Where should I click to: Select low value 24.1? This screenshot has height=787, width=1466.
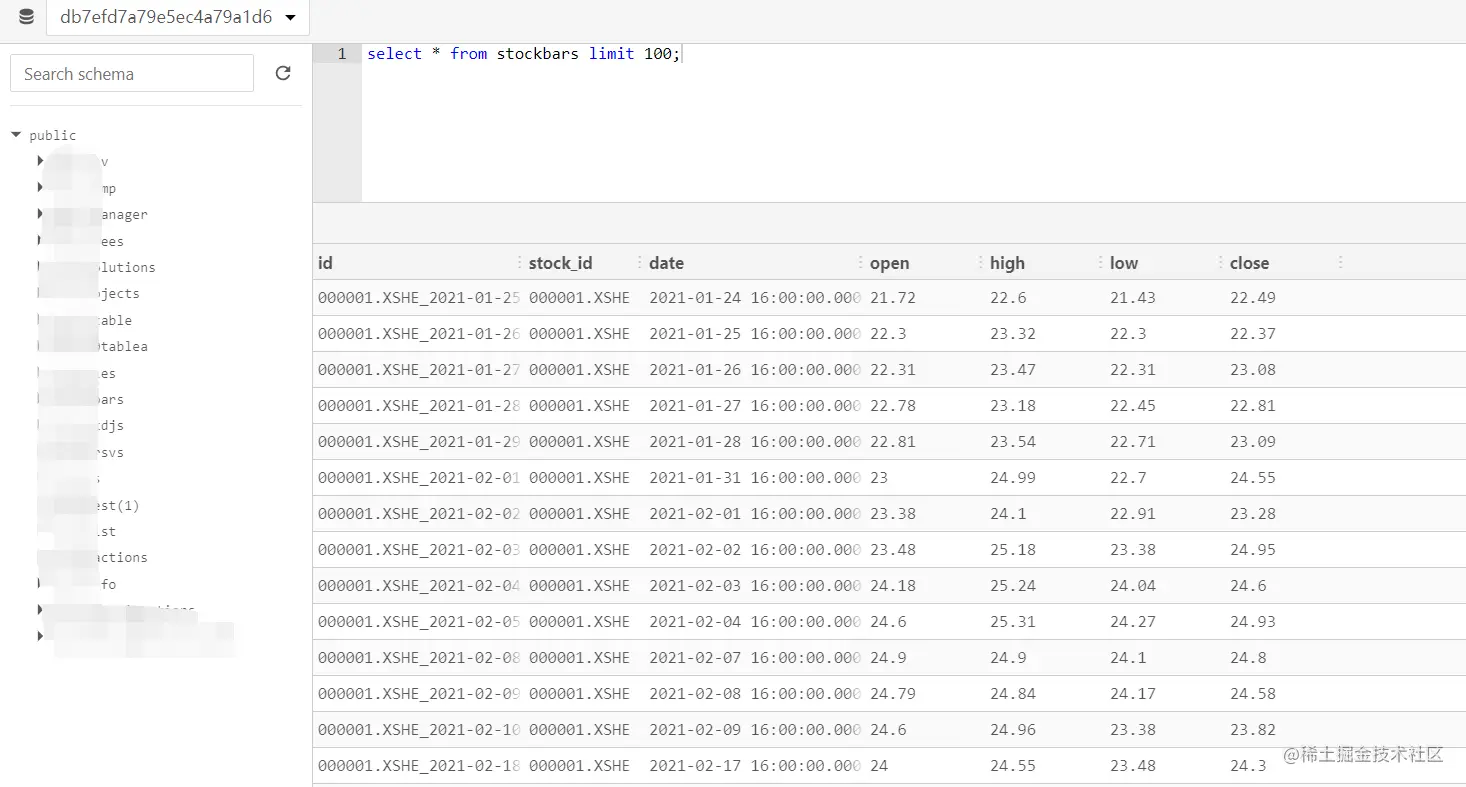tap(1128, 657)
